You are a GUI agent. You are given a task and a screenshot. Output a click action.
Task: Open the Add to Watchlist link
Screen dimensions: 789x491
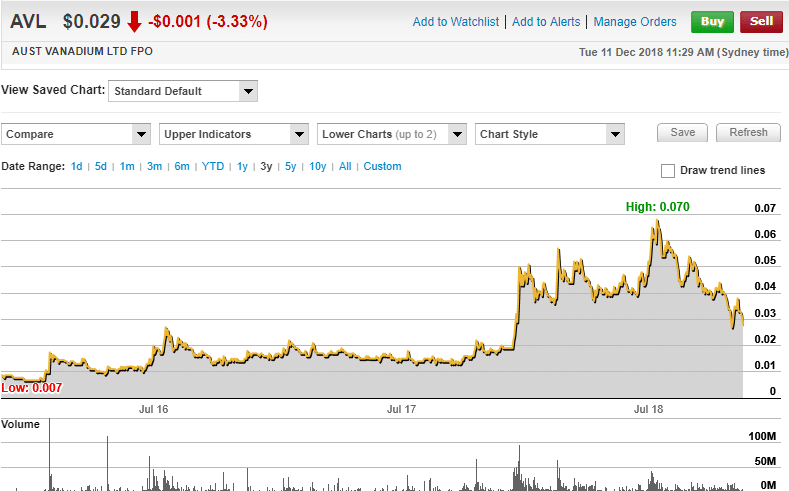click(x=456, y=22)
